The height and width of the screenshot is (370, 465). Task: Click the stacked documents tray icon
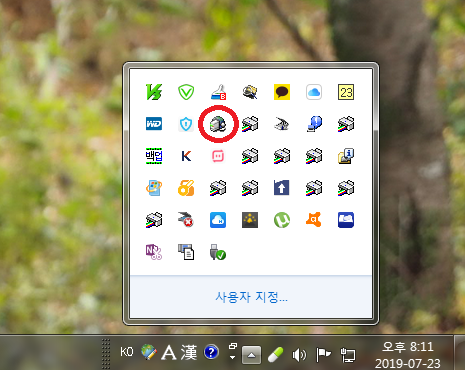click(186, 252)
